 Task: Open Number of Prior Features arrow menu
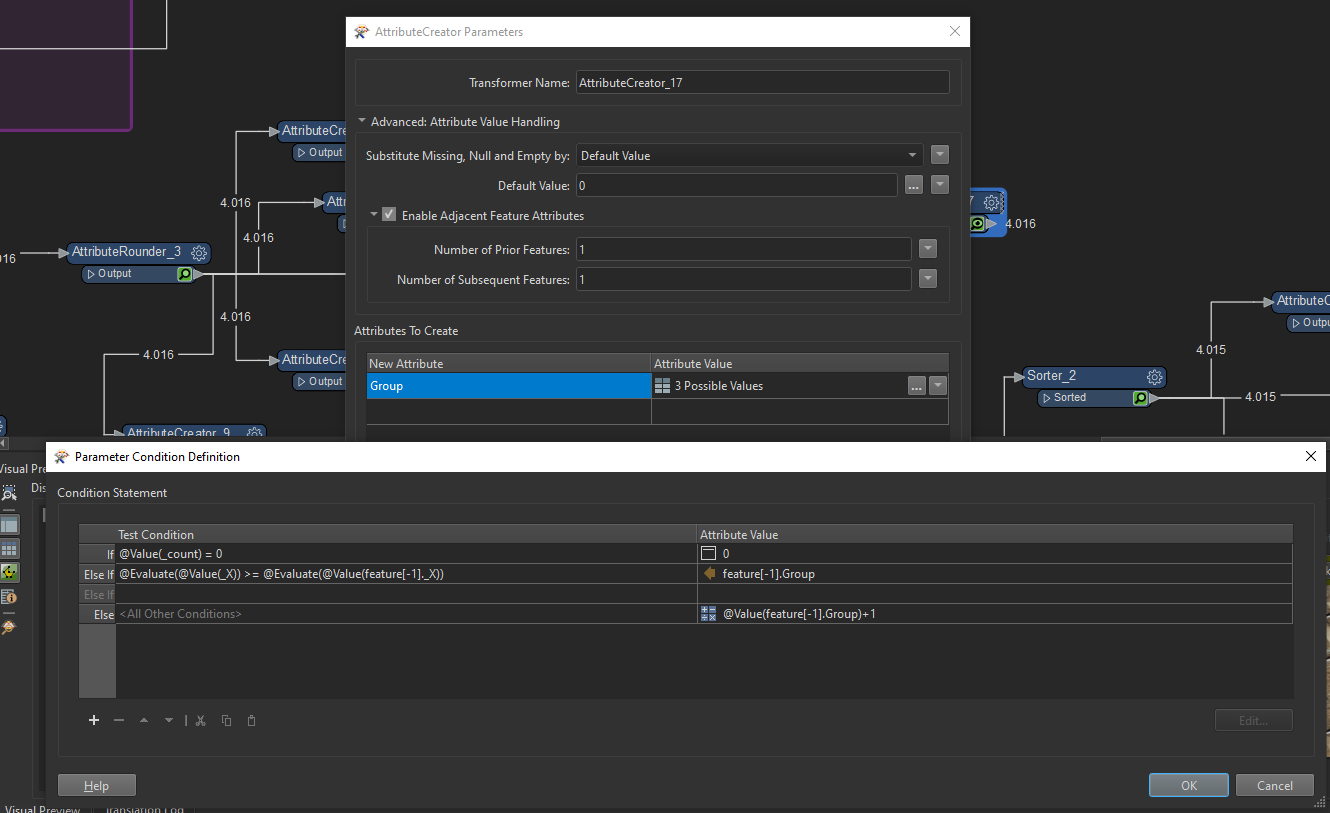click(928, 249)
